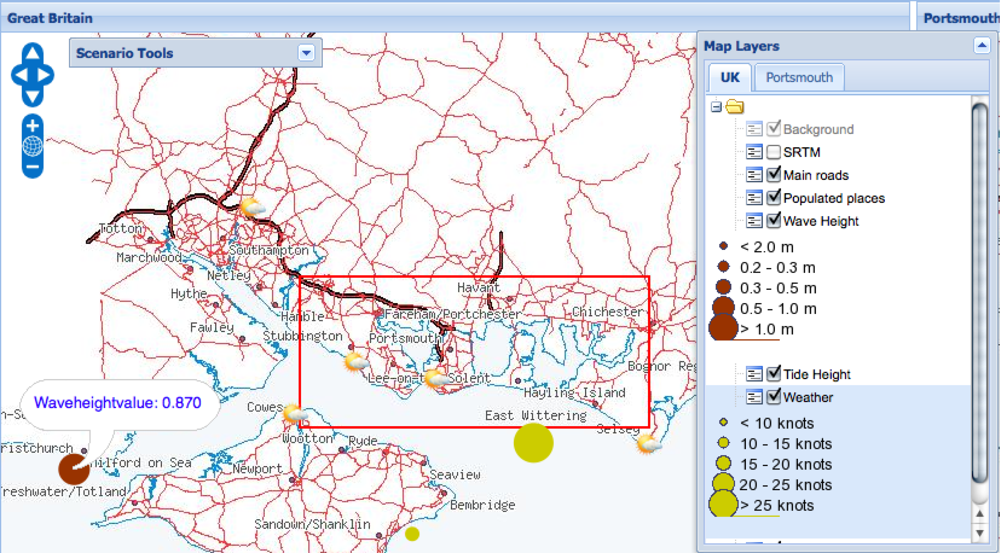Enable the SRTM layer checkbox

(x=774, y=152)
